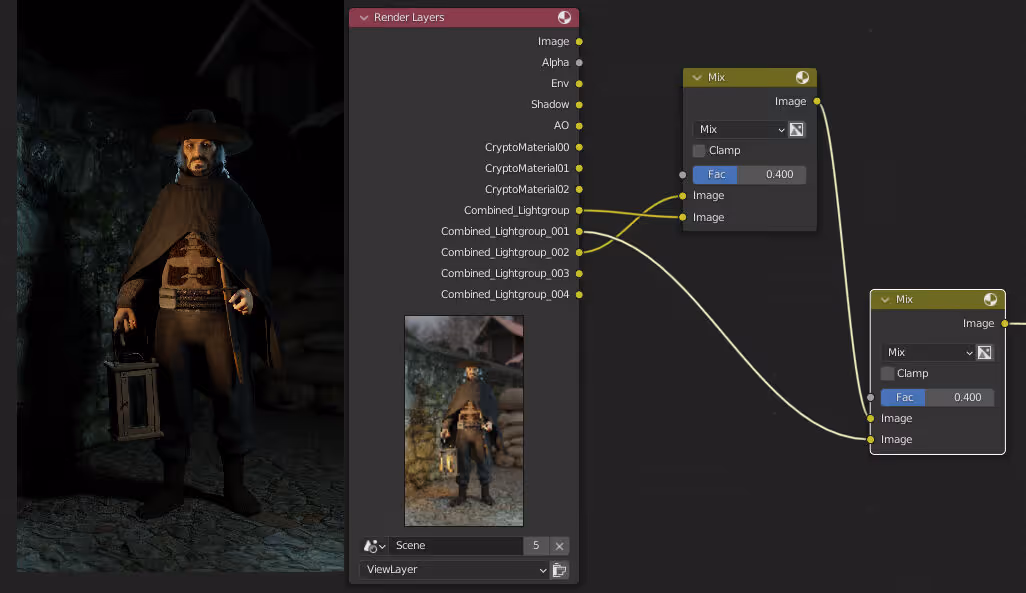Toggle Render Layers node preview icon
The width and height of the screenshot is (1026, 593).
tap(564, 18)
